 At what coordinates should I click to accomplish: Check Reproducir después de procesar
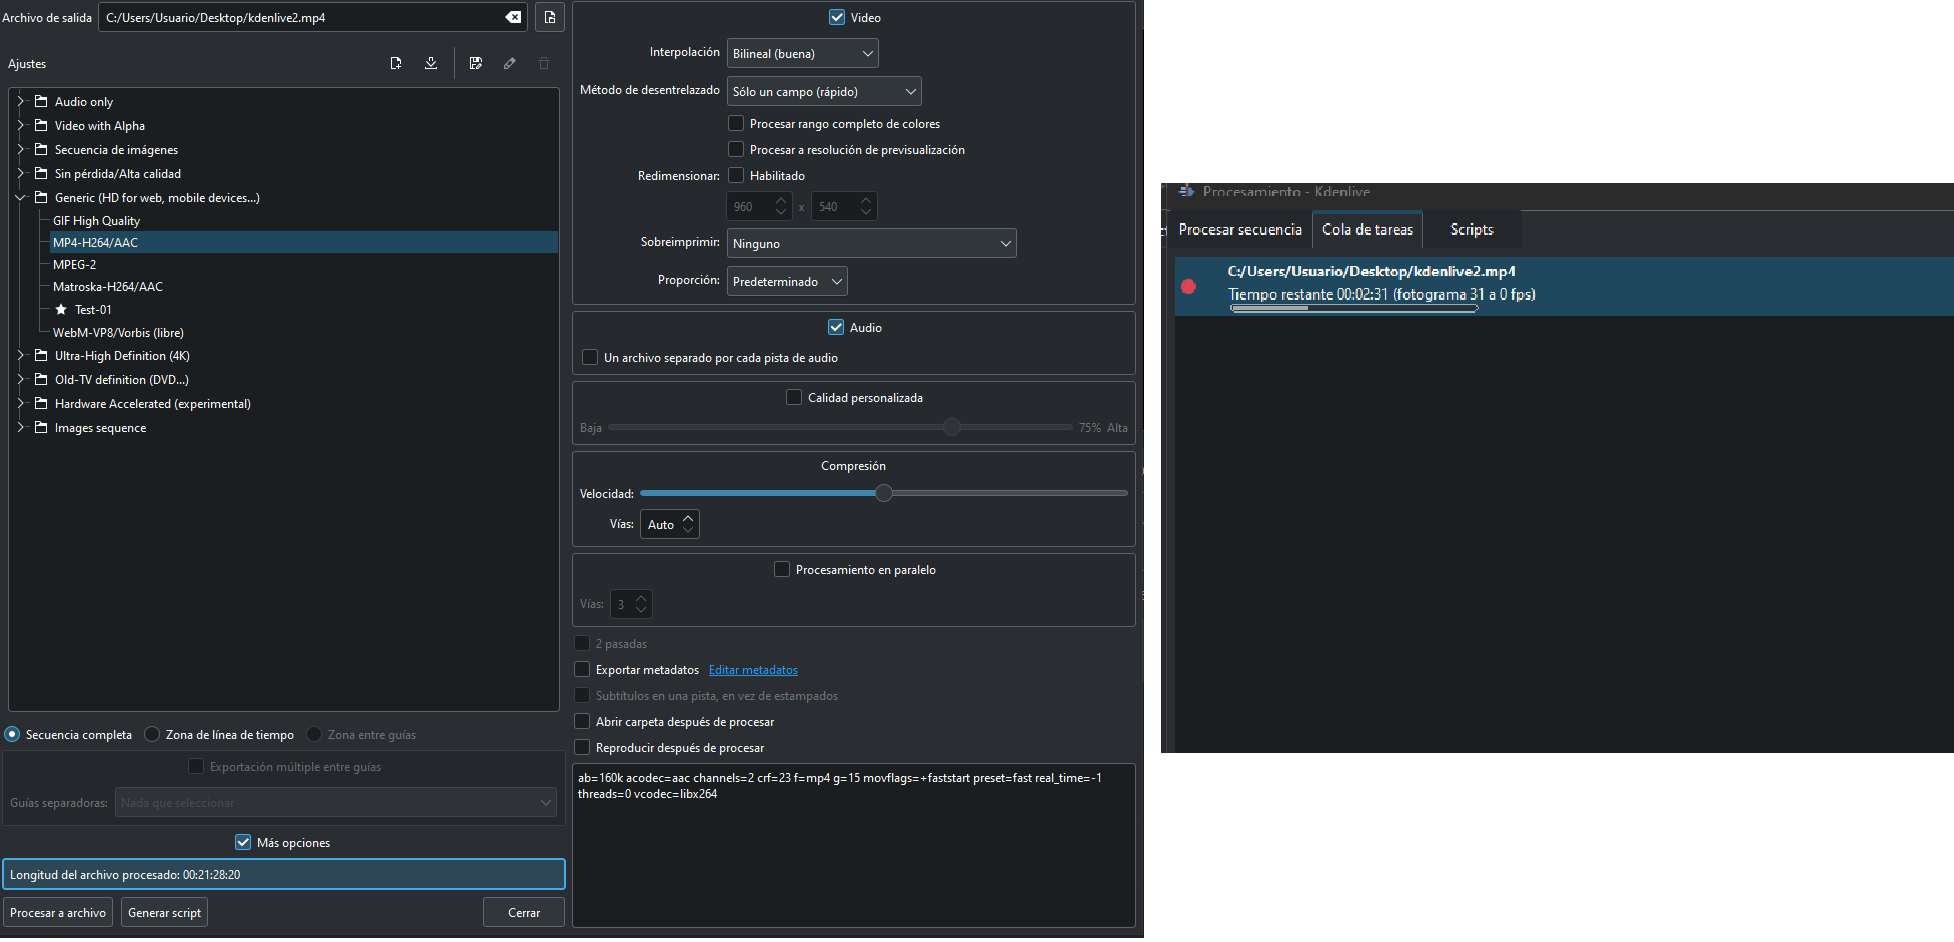pos(582,747)
